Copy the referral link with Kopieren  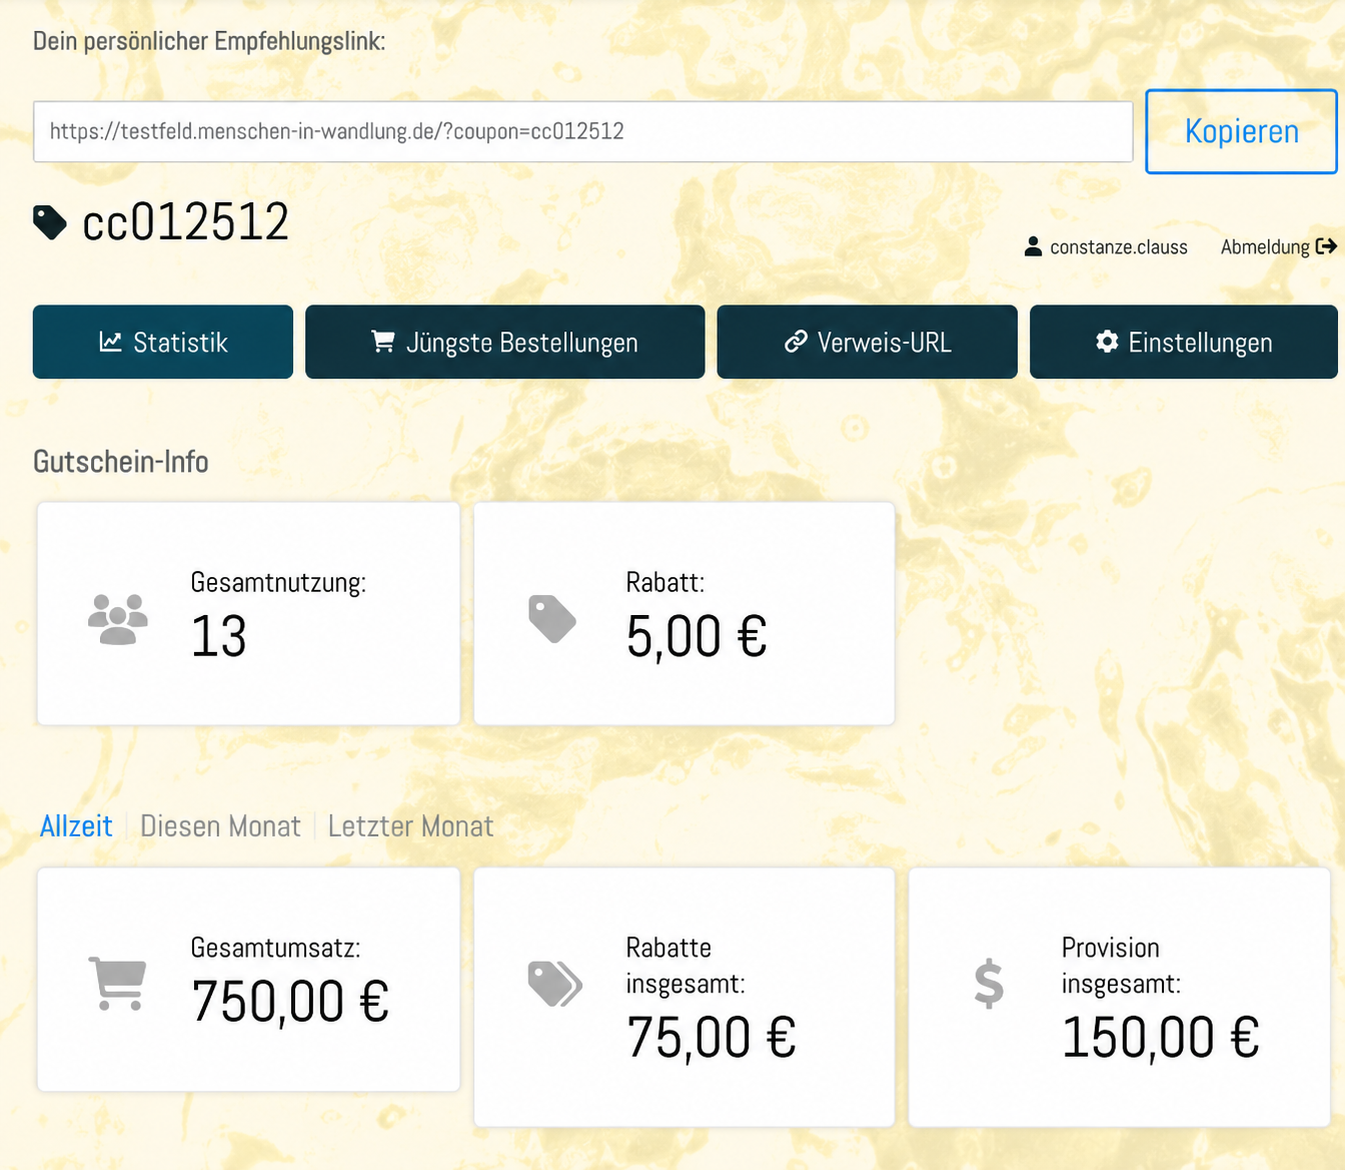coord(1241,131)
